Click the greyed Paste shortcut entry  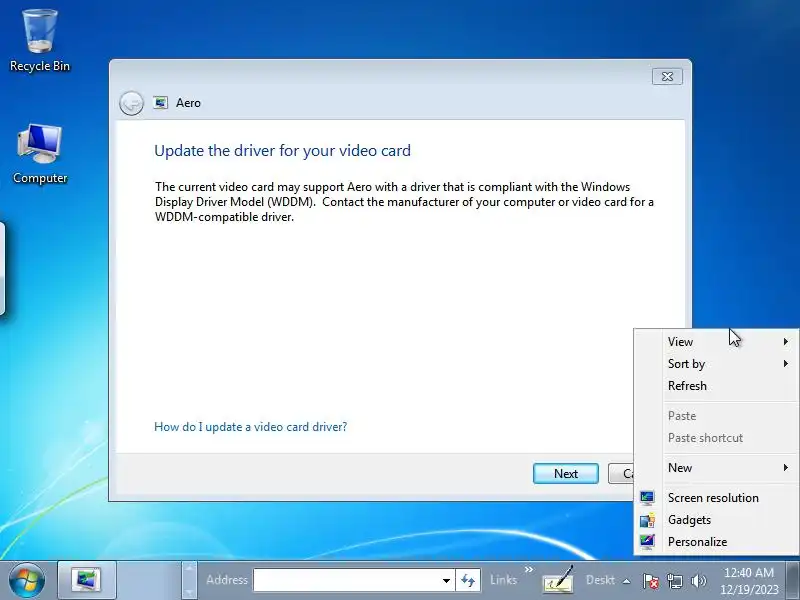tap(716, 438)
